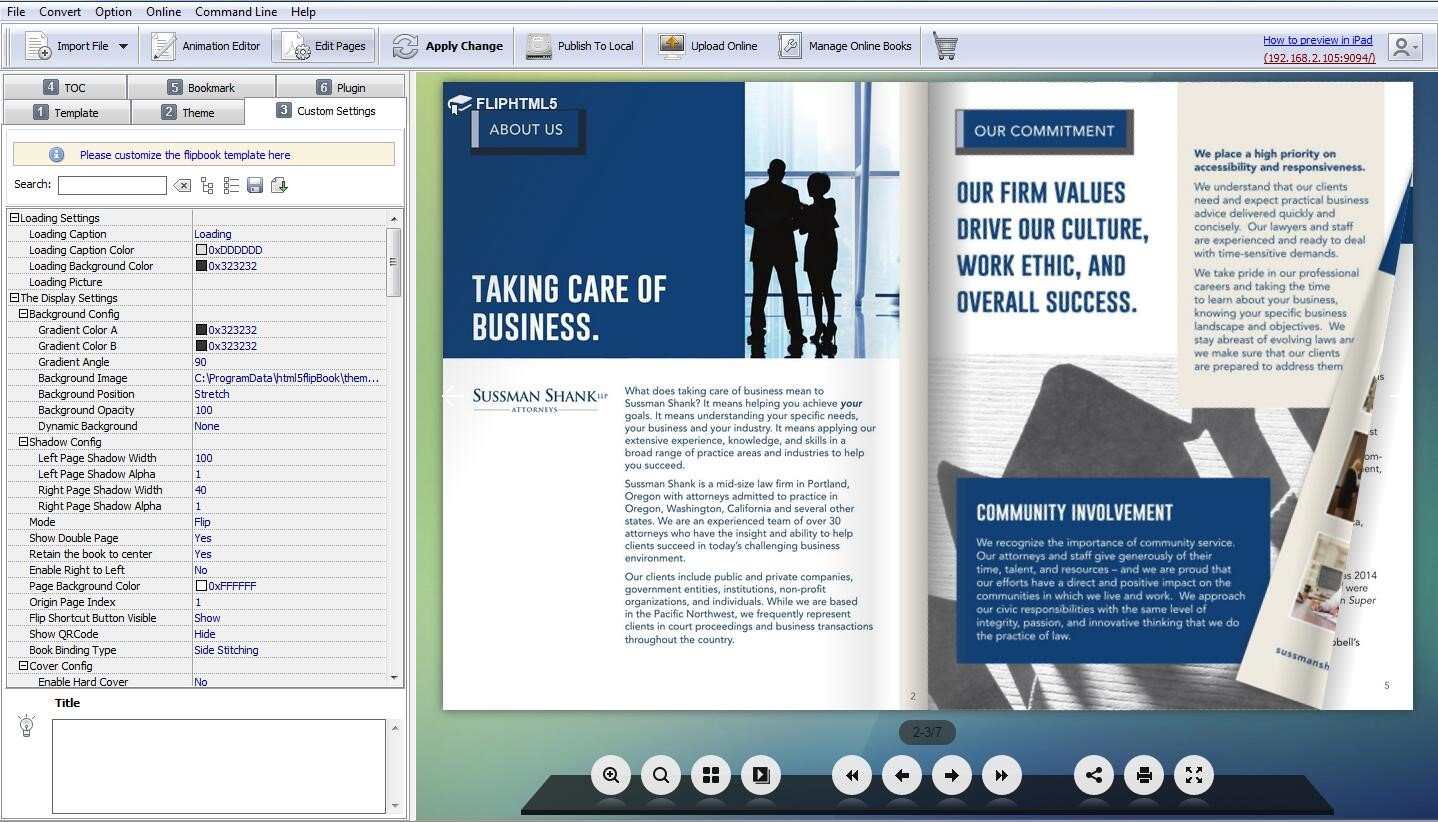Pick Gradient Color A swatch
Screen dimensions: 1438x822
(201, 330)
